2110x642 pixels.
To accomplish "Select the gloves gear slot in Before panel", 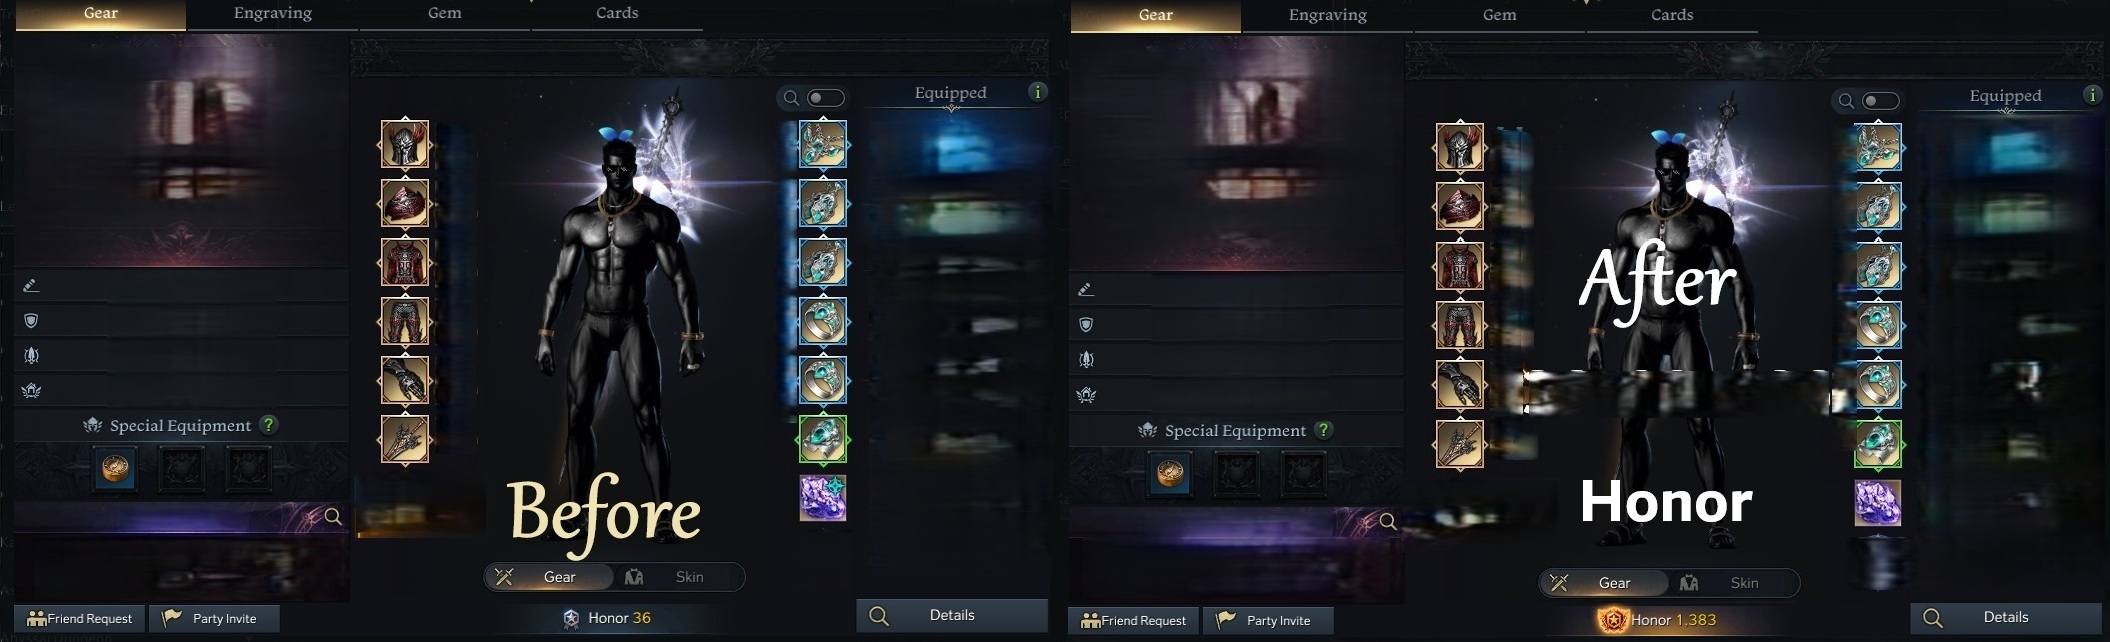I will (x=405, y=380).
